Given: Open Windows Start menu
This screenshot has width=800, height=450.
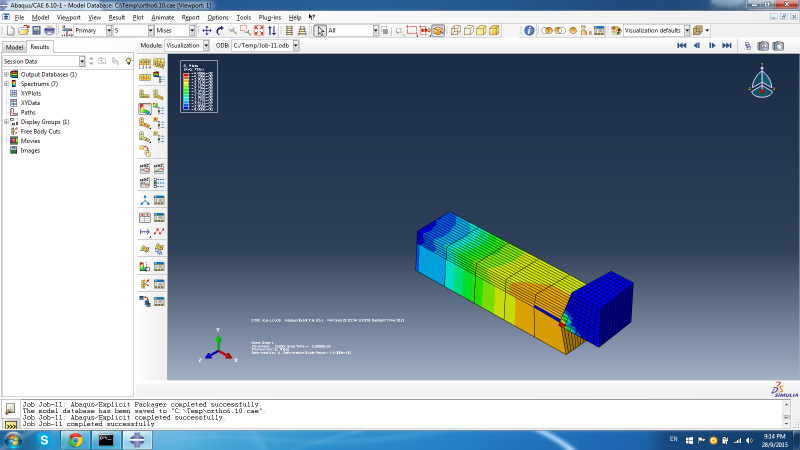Looking at the screenshot, I should pyautogui.click(x=12, y=440).
